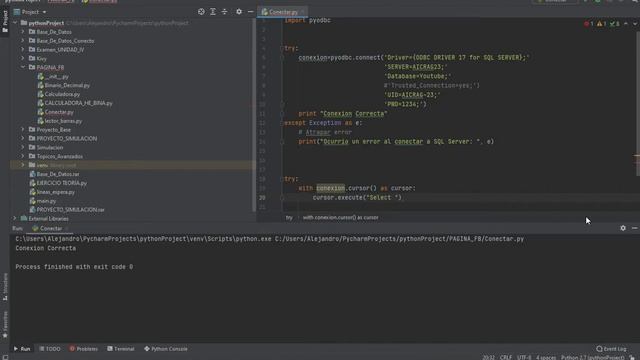Click the Python 2.7 interpreter widget
This screenshot has height=360, width=640.
point(592,357)
